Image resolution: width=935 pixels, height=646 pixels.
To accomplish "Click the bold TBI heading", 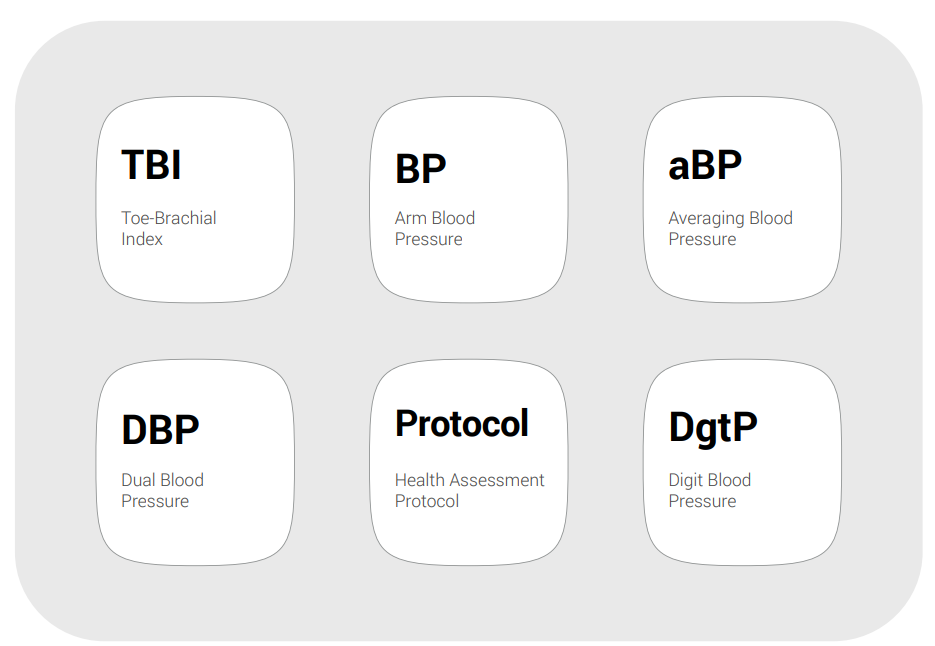I will [x=151, y=166].
